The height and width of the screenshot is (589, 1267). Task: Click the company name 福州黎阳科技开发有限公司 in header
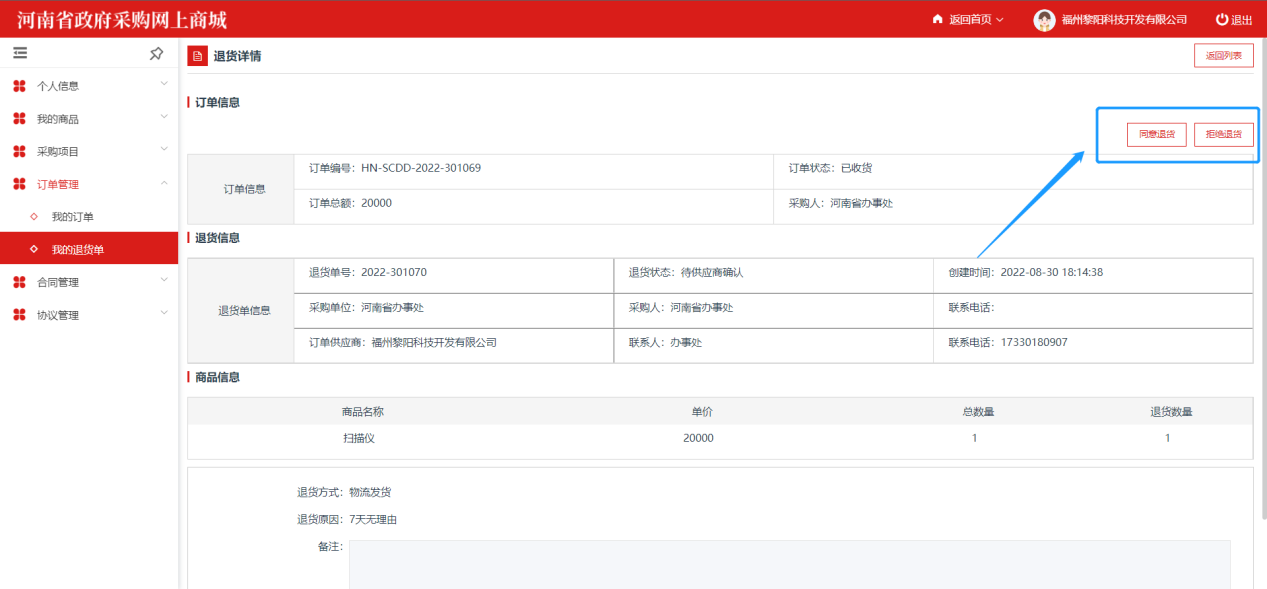[1124, 20]
